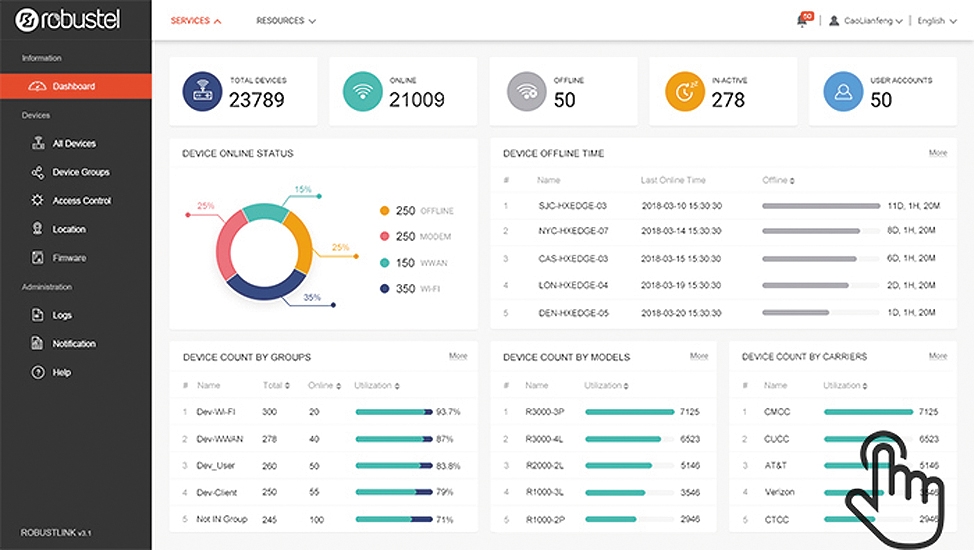974x550 pixels.
Task: Click More in Device Count by Models
Action: point(699,356)
